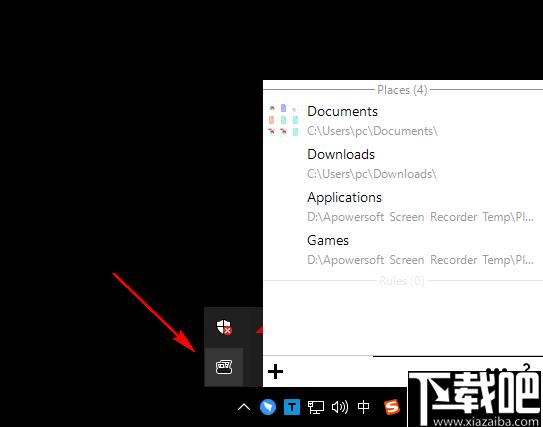Expand hidden tray icons chevron
The width and height of the screenshot is (543, 427).
(x=244, y=407)
